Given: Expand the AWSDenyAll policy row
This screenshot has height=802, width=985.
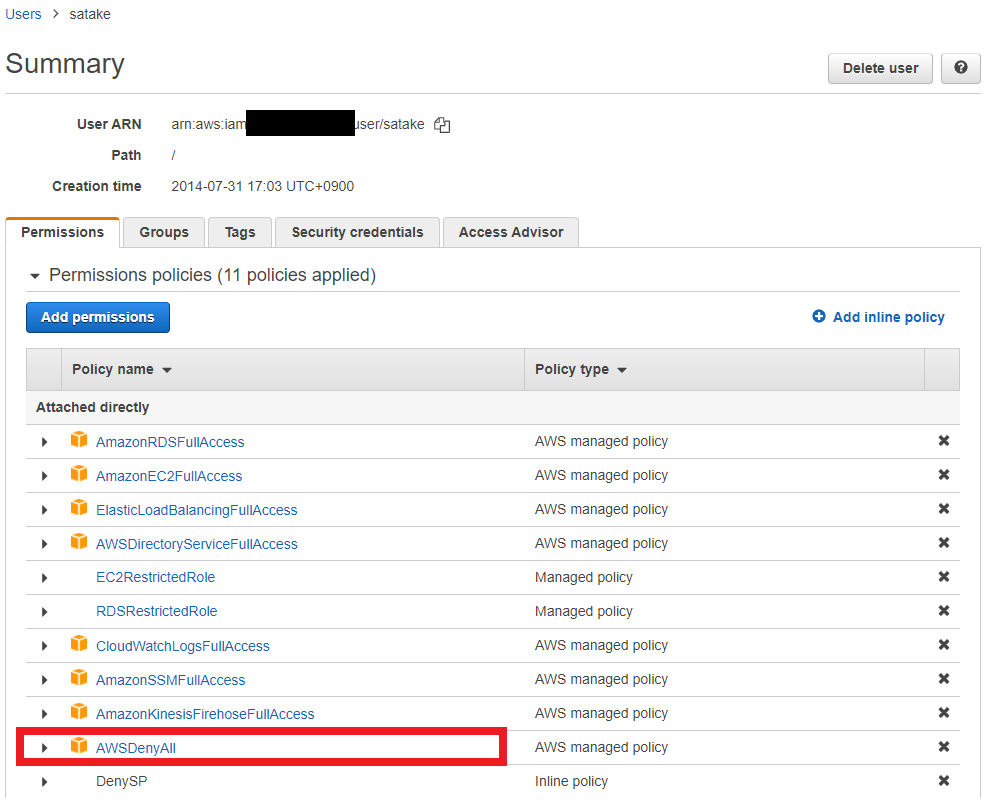Looking at the screenshot, I should [44, 748].
